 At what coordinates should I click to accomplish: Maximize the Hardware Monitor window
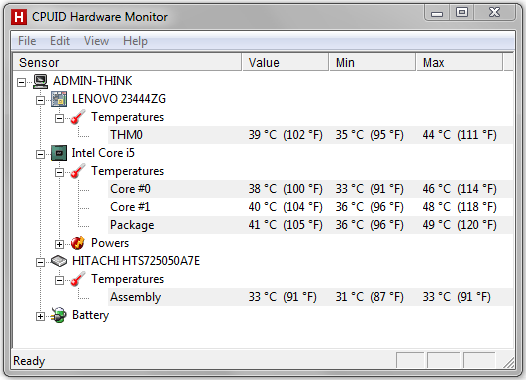462,13
